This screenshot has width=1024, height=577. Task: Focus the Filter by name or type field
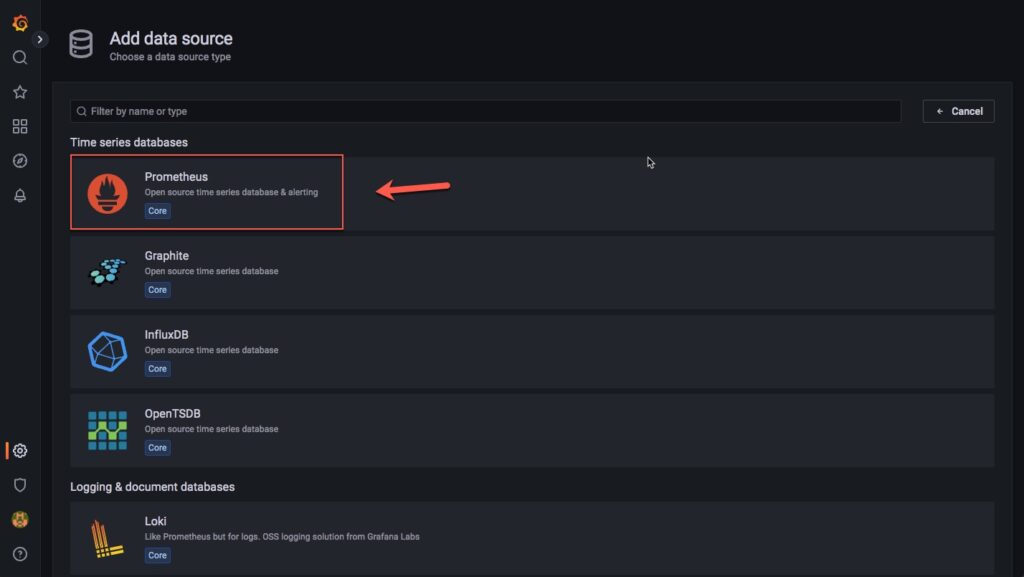coord(485,111)
